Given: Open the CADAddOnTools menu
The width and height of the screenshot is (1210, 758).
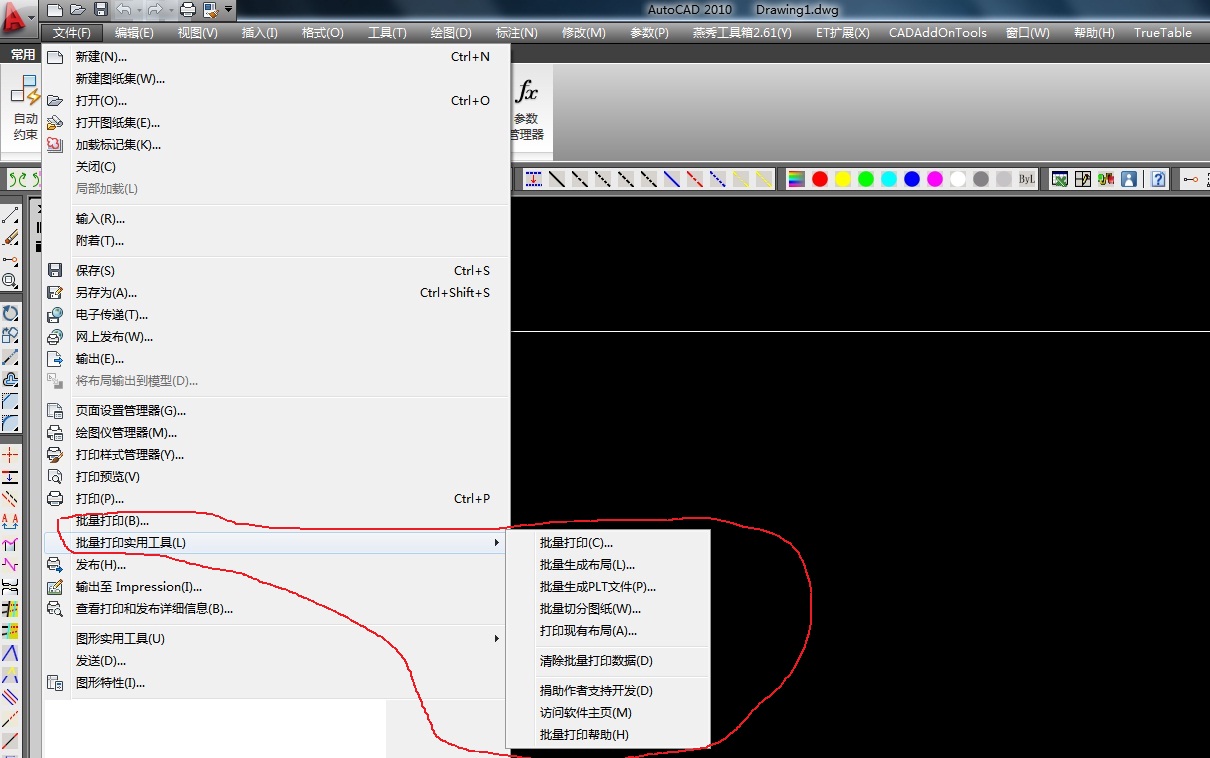Looking at the screenshot, I should click(x=938, y=33).
